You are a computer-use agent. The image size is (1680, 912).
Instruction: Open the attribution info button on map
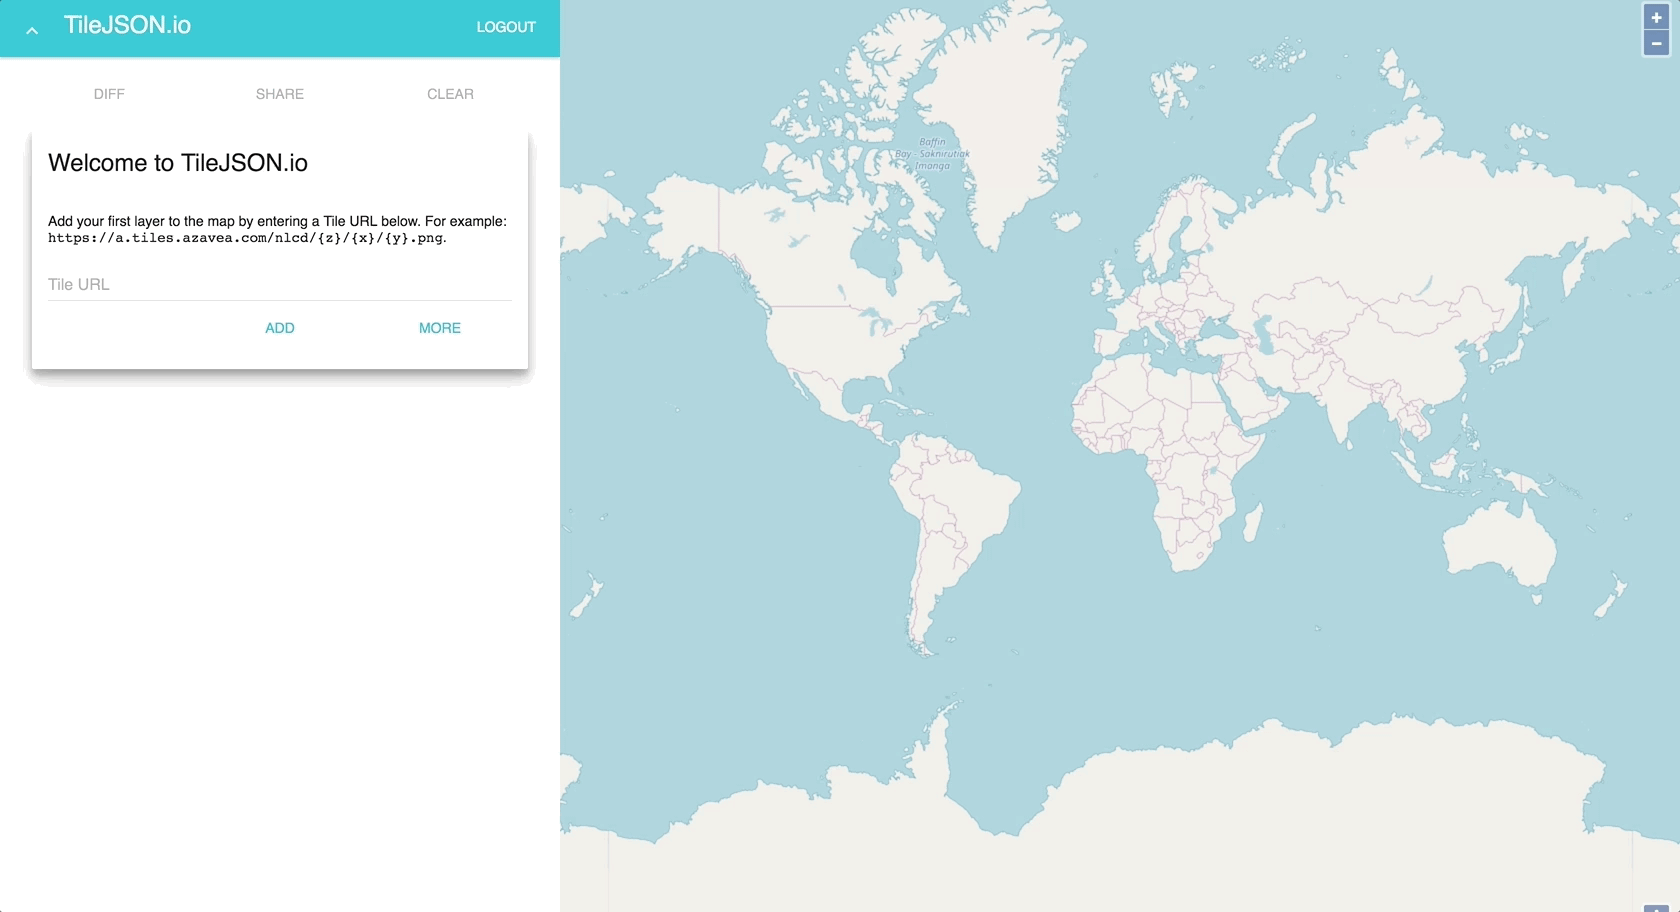(x=1656, y=907)
